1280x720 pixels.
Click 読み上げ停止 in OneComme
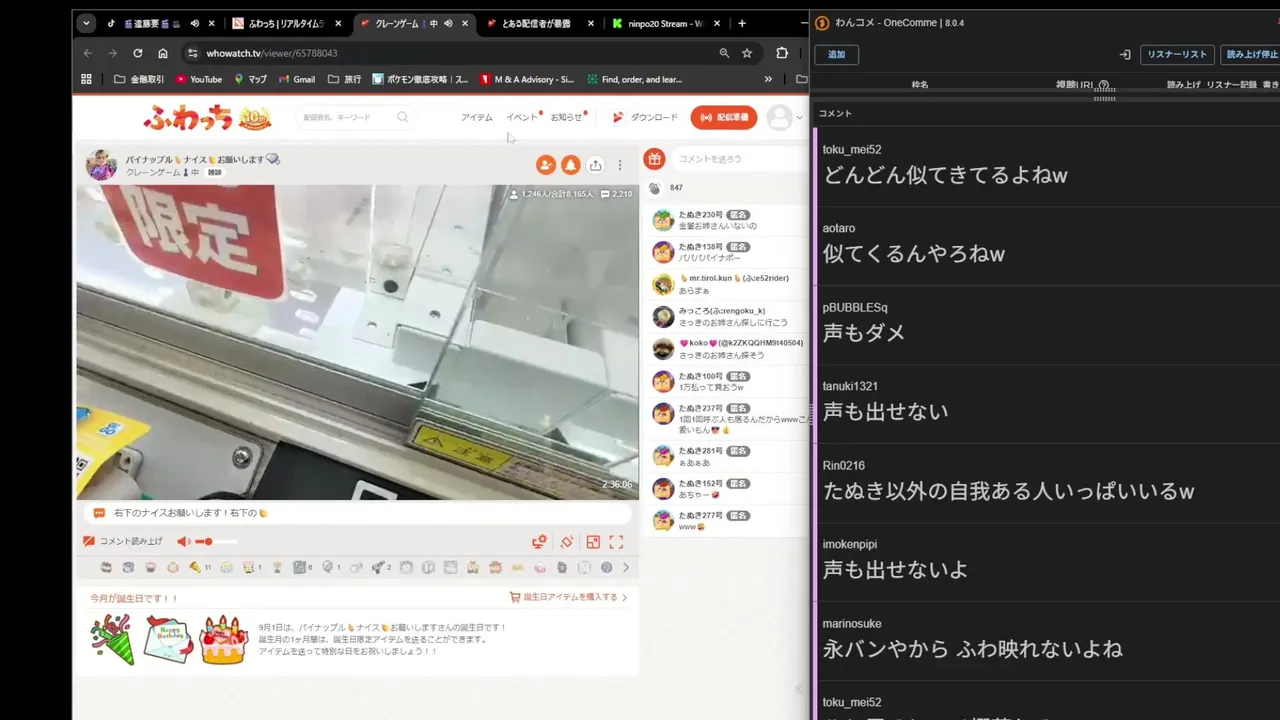tap(1250, 54)
